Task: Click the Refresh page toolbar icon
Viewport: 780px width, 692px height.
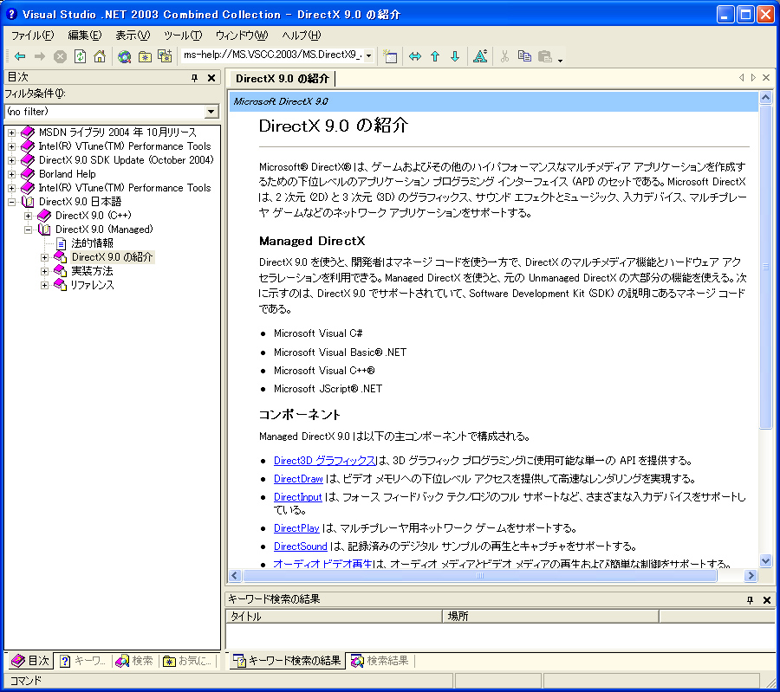Action: (x=80, y=57)
